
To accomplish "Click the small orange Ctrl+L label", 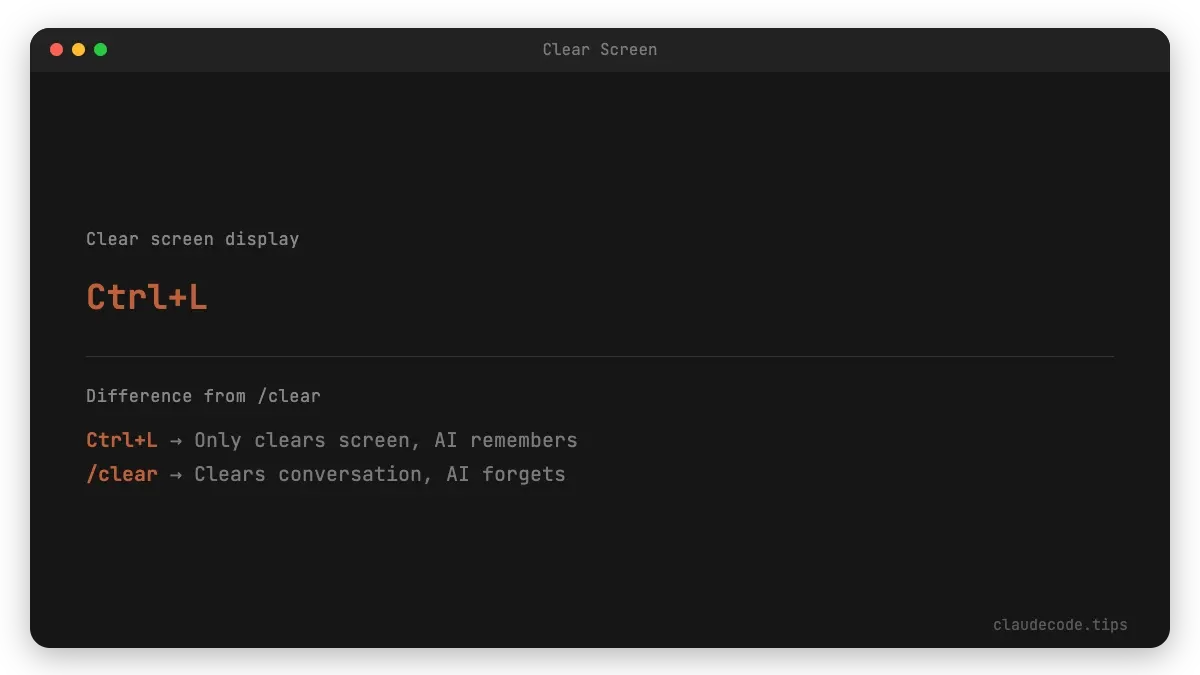I will tap(121, 440).
